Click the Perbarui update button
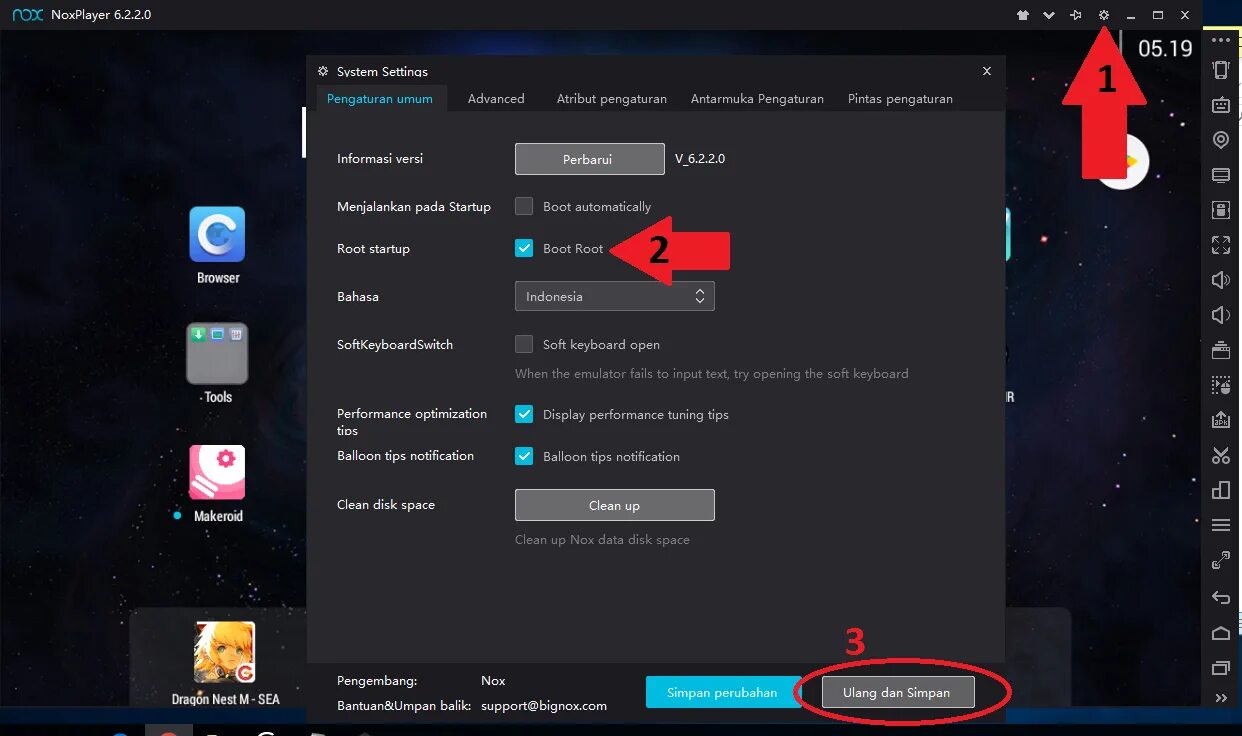Image resolution: width=1242 pixels, height=736 pixels. click(x=590, y=159)
